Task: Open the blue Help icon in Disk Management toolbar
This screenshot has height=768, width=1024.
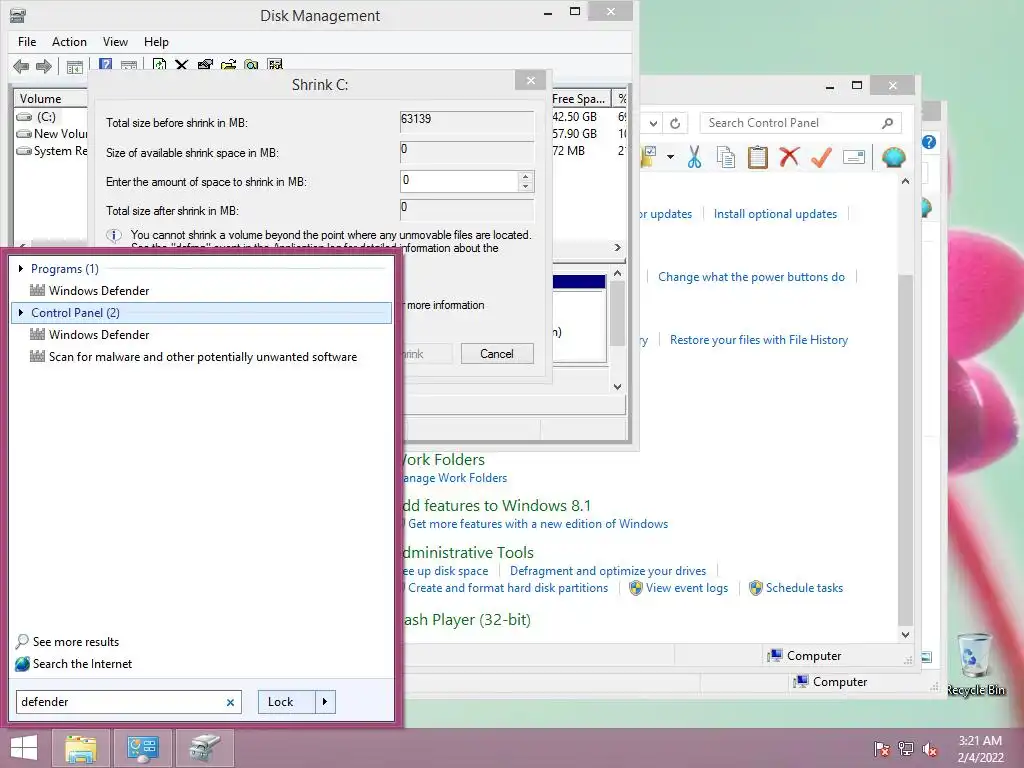Action: pyautogui.click(x=105, y=64)
